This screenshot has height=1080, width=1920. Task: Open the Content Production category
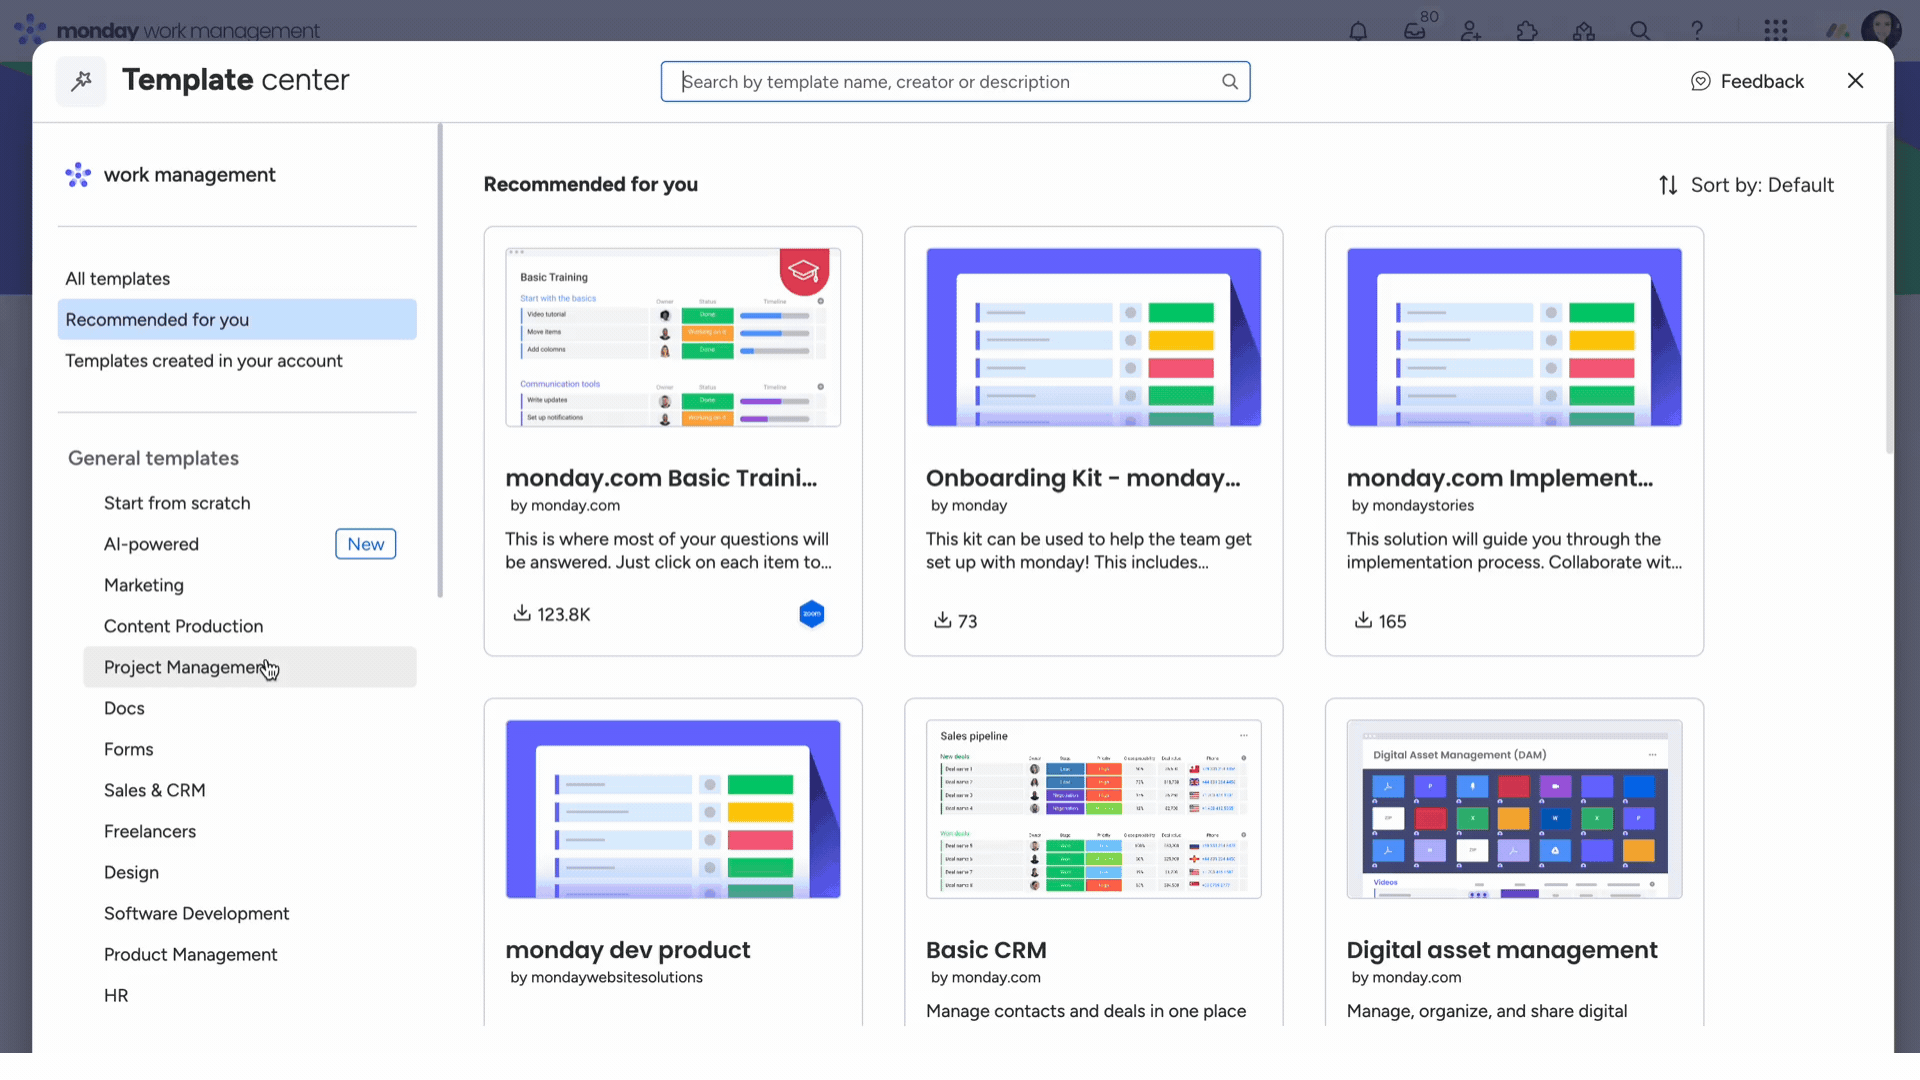pos(250,626)
